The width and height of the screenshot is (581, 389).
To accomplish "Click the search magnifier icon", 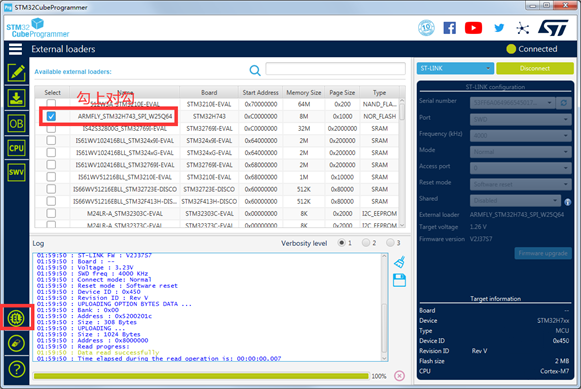I will click(x=255, y=70).
